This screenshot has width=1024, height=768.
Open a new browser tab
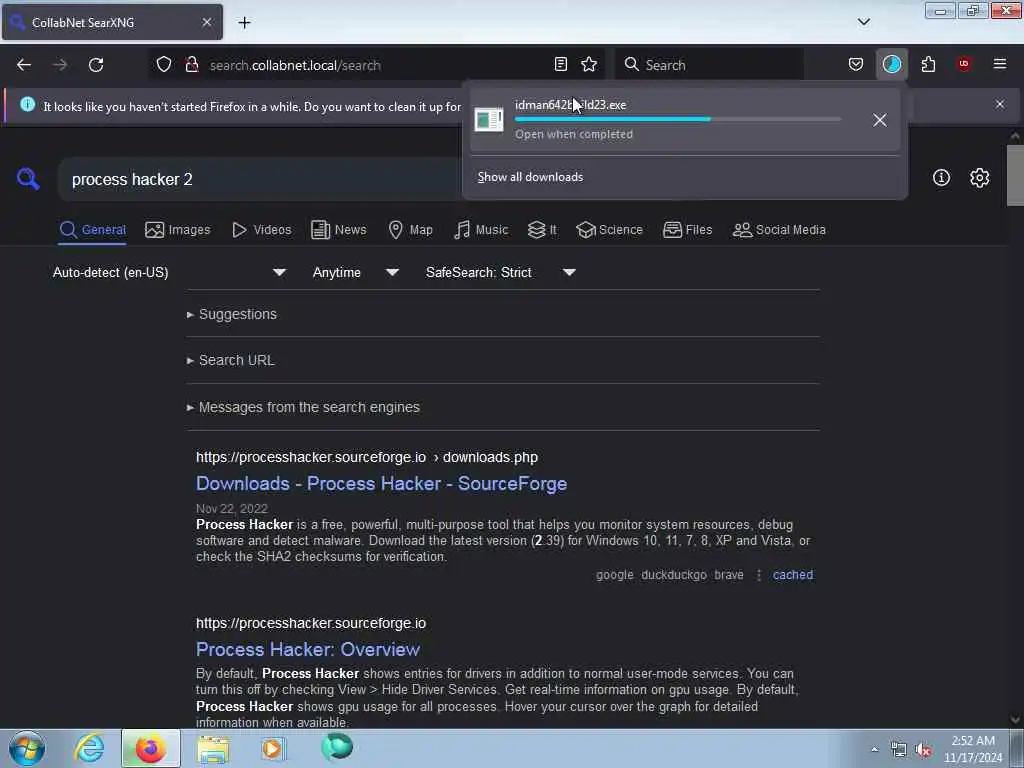pos(244,22)
